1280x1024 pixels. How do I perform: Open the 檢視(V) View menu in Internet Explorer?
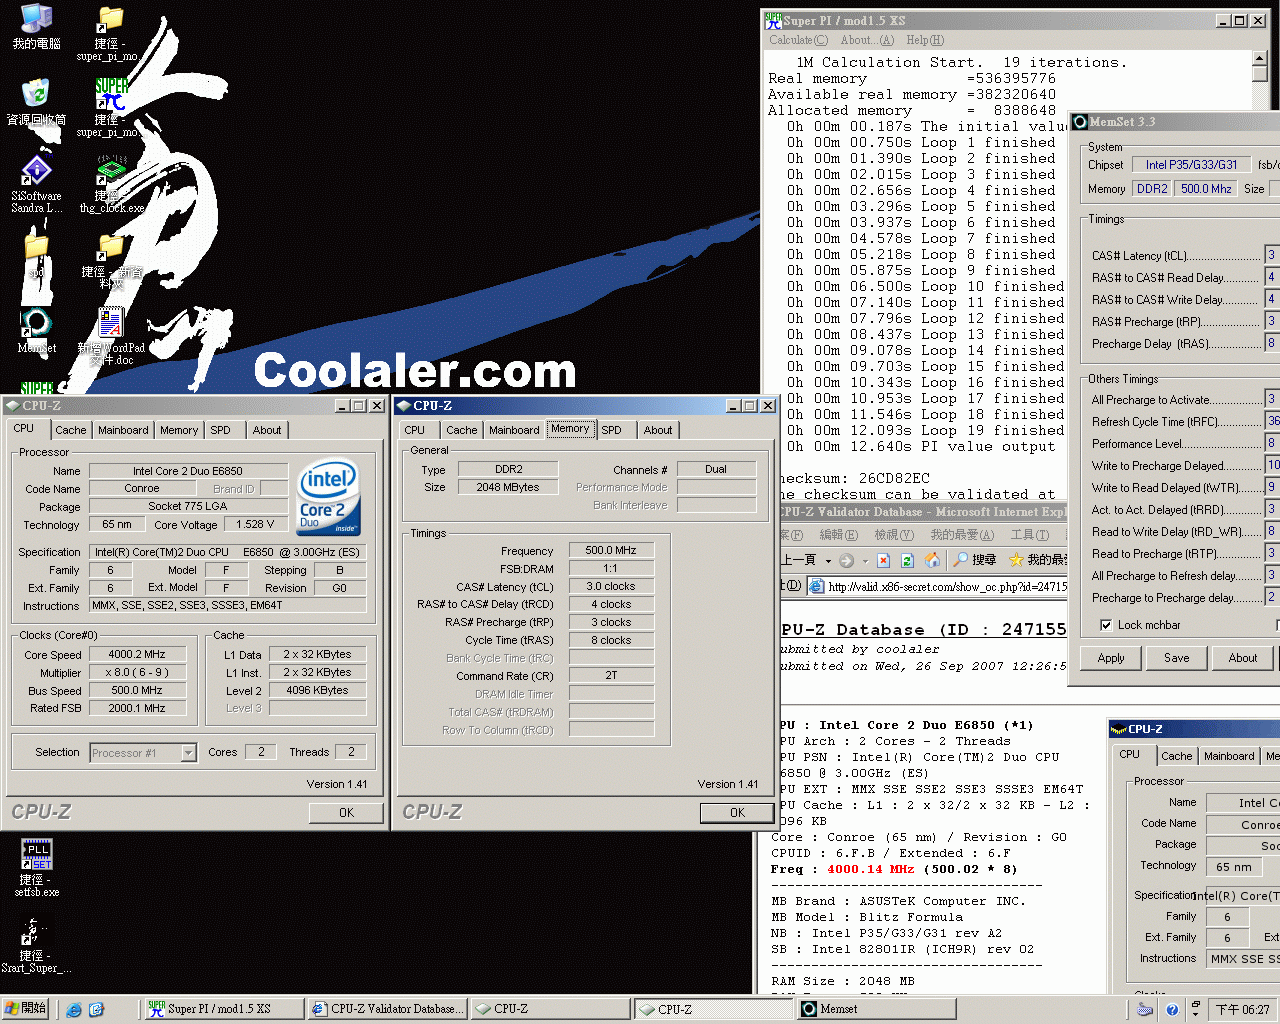click(x=893, y=535)
